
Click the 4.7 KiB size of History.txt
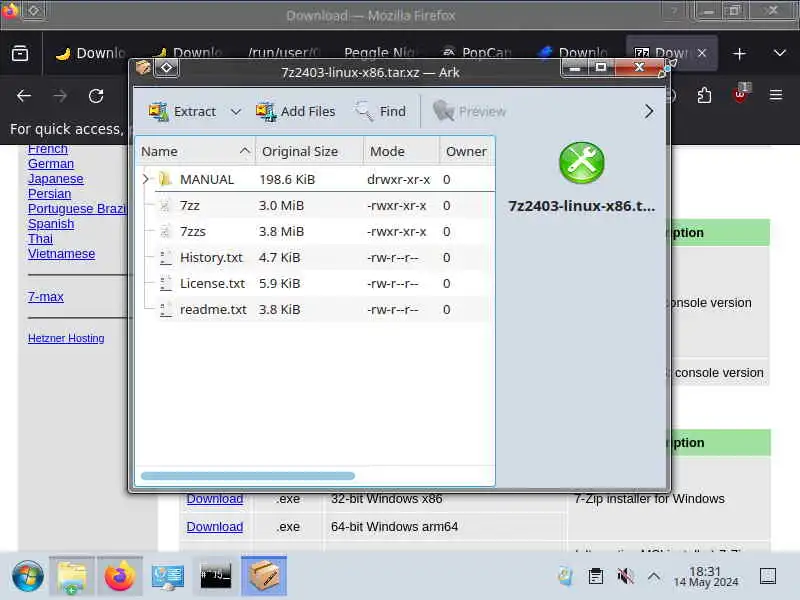[x=279, y=258]
